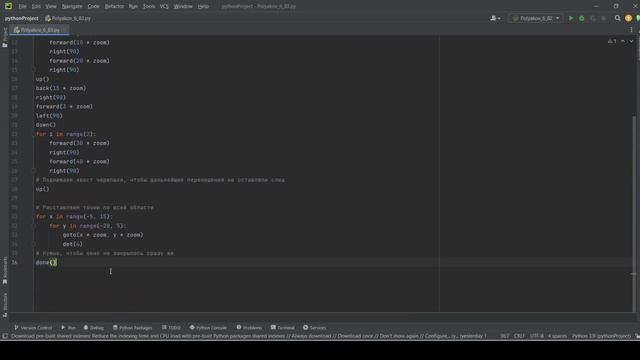The height and width of the screenshot is (360, 640).
Task: Click on the dot(4) code line
Action: point(73,244)
